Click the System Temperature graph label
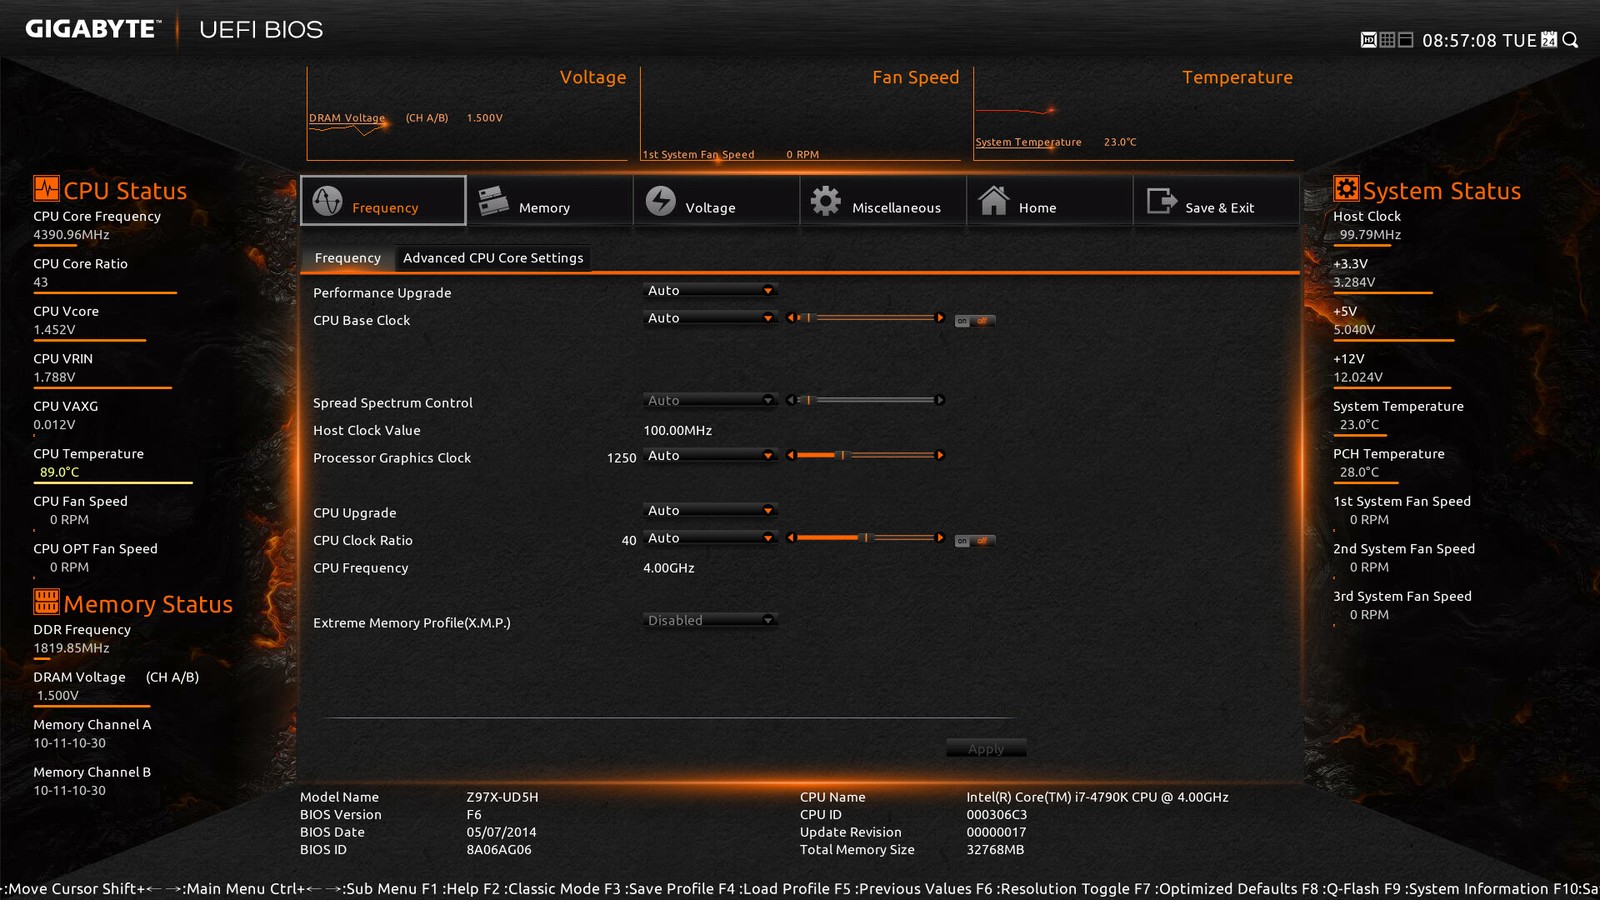 (1028, 142)
